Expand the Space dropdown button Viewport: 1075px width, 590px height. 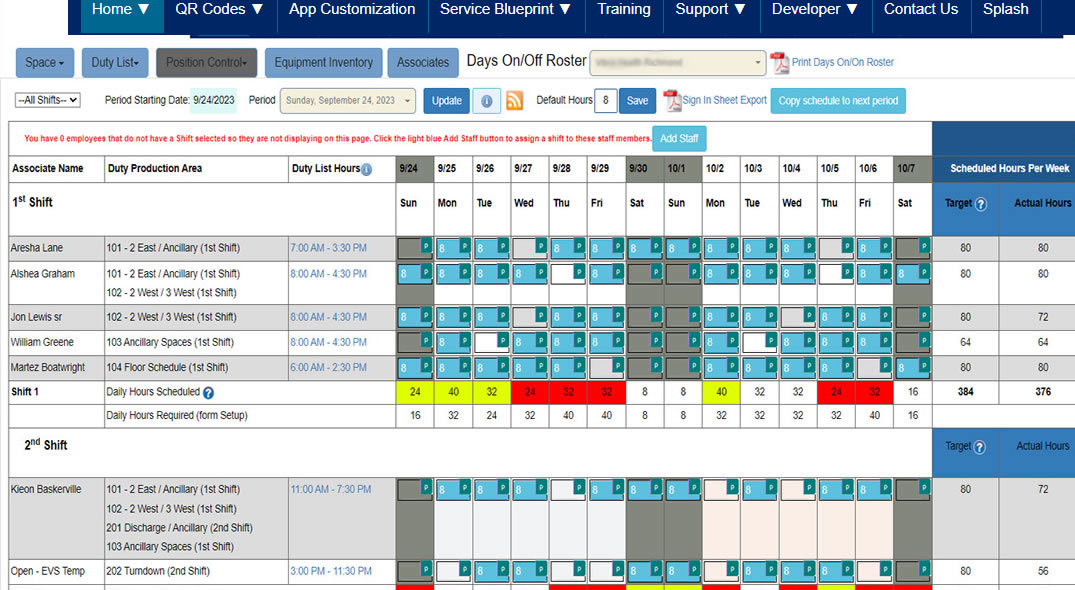pos(45,62)
